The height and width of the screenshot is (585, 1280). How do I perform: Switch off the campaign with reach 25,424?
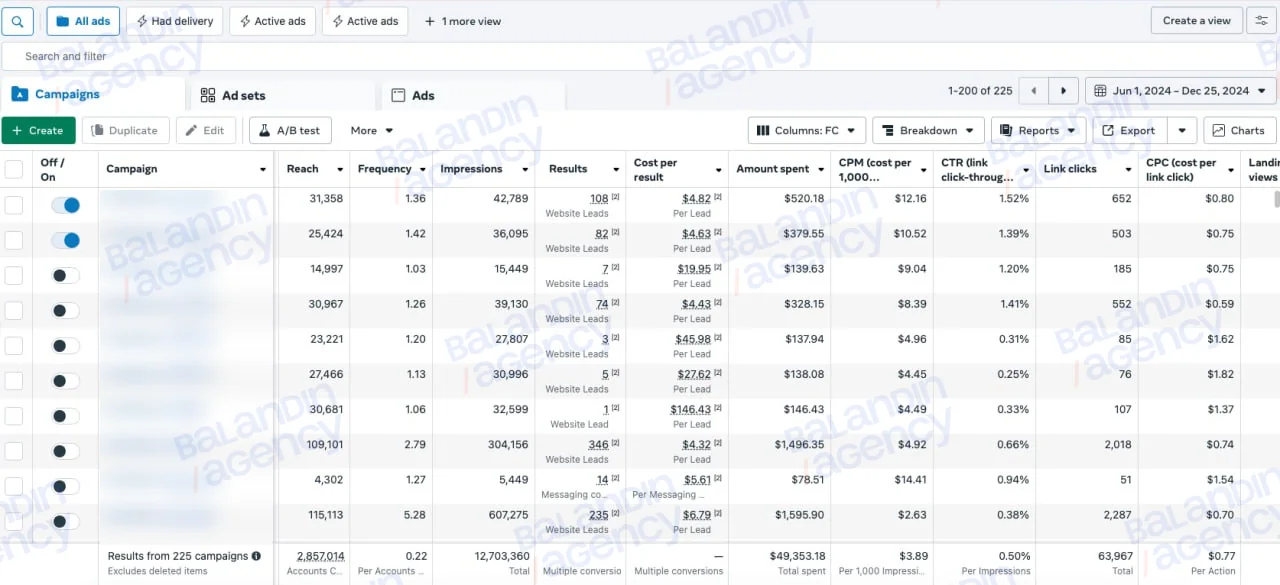click(x=66, y=240)
